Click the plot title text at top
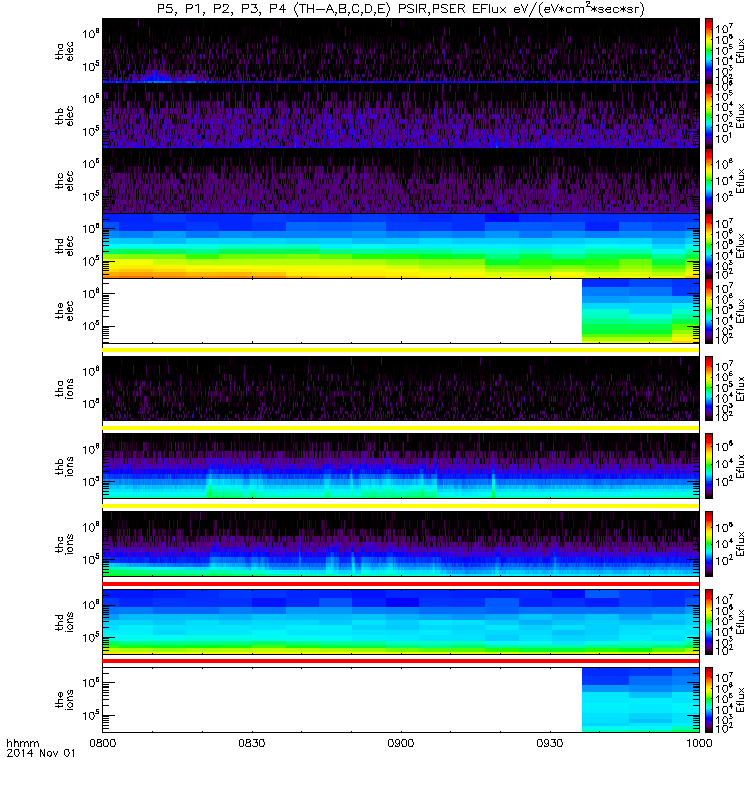The width and height of the screenshot is (750, 800). [x=401, y=9]
